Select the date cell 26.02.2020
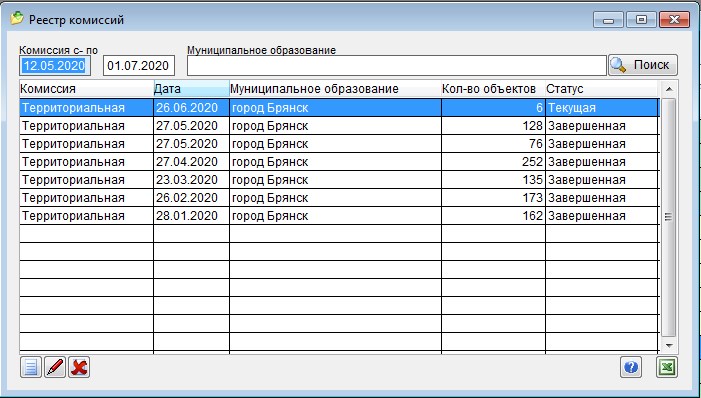The width and height of the screenshot is (701, 398). pyautogui.click(x=191, y=198)
